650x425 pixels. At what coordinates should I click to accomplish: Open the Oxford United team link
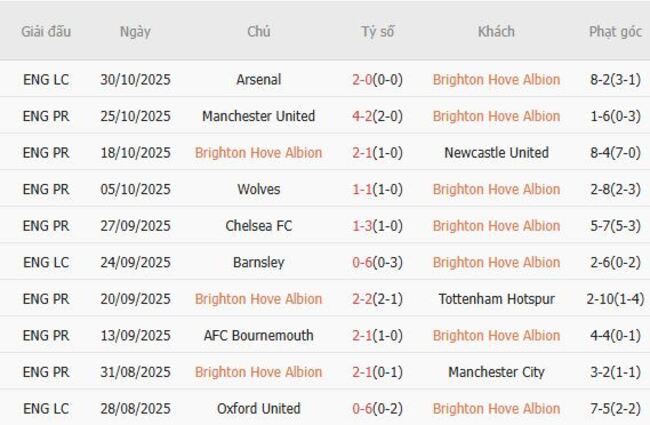258,408
